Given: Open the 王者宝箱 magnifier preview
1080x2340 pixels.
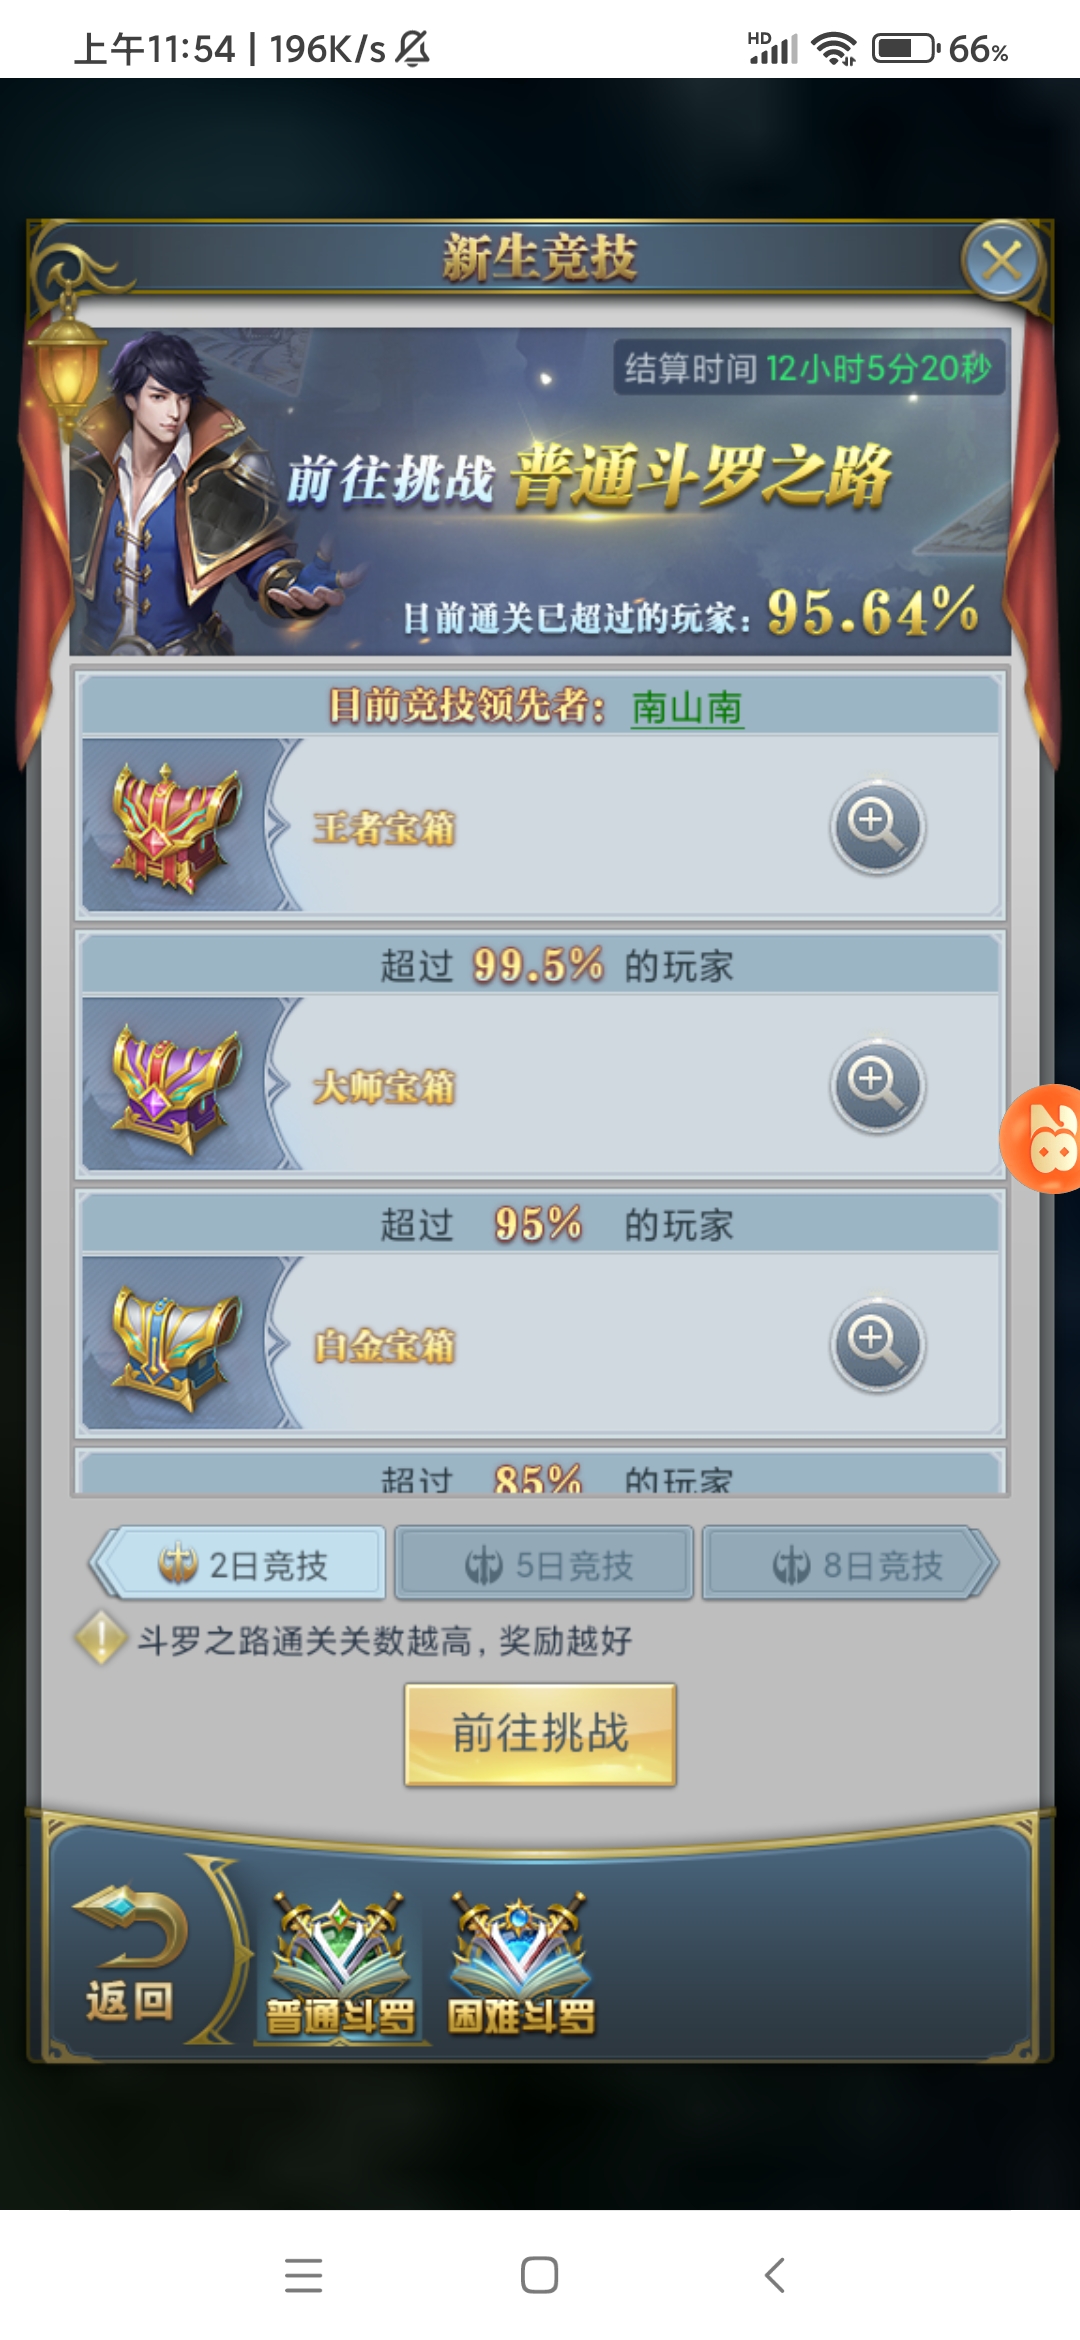Looking at the screenshot, I should point(877,826).
